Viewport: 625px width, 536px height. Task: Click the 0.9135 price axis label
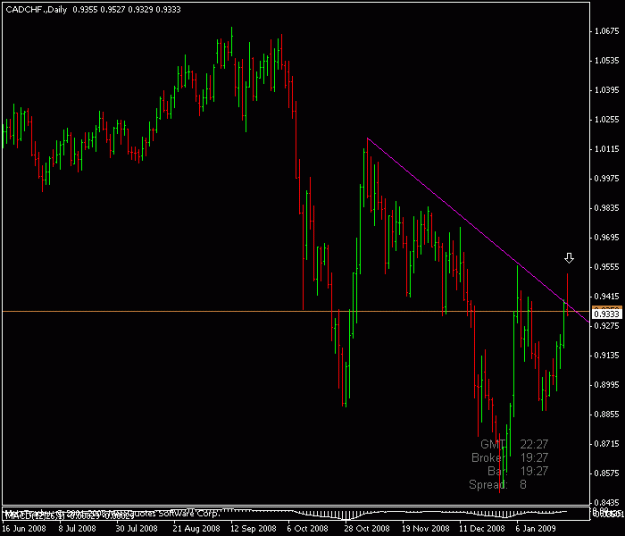(x=607, y=356)
